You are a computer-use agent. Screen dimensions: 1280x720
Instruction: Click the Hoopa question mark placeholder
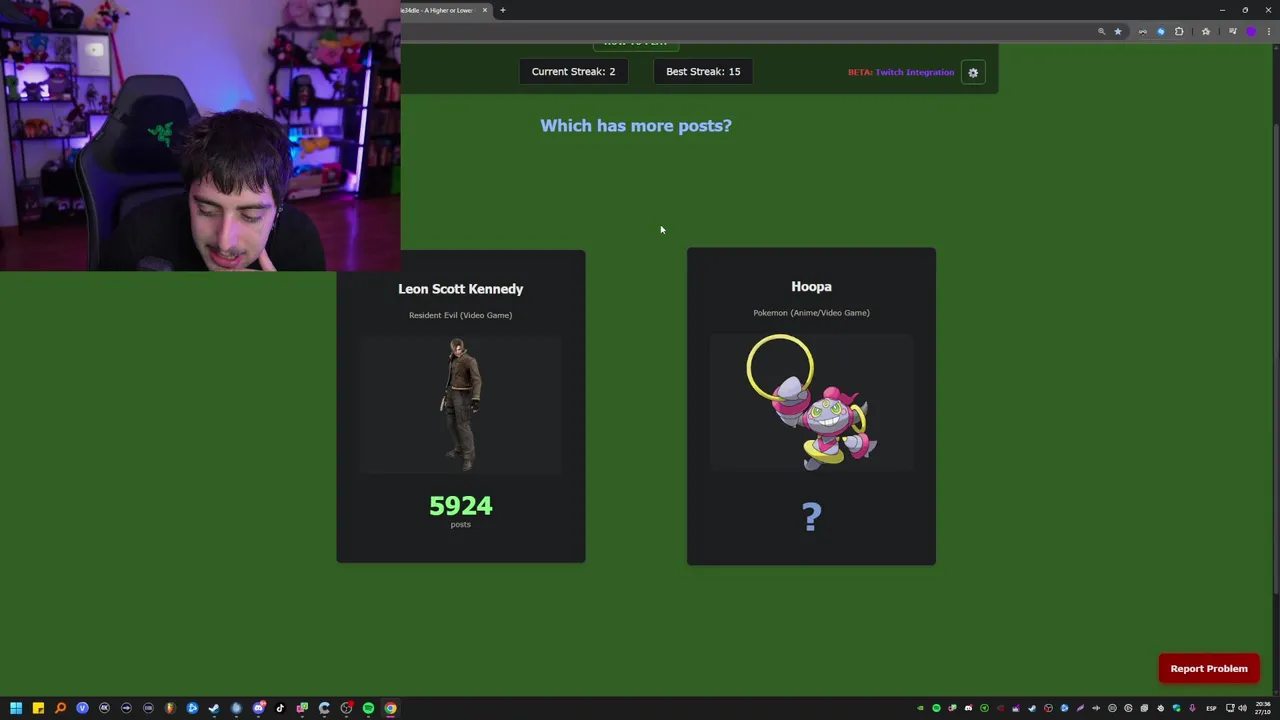pos(811,517)
